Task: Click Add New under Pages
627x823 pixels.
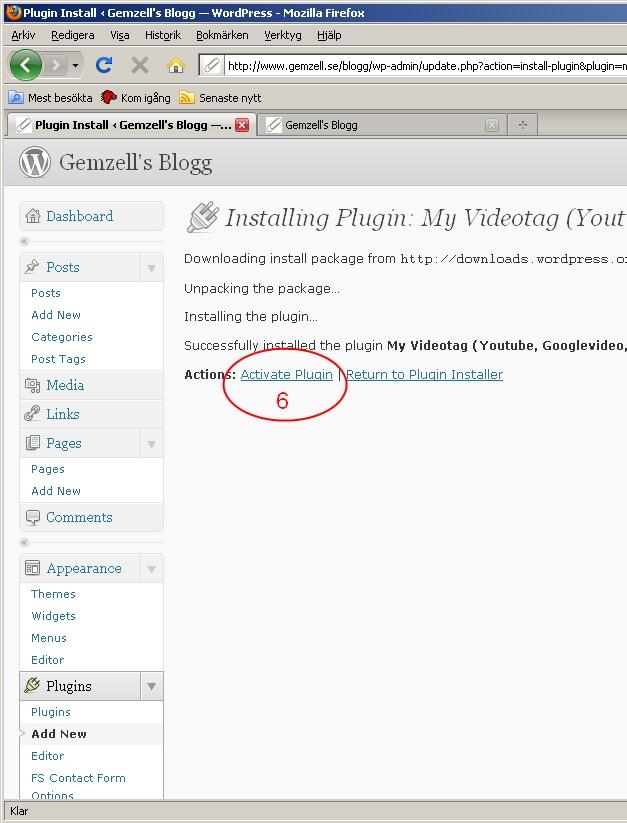Action: [56, 491]
